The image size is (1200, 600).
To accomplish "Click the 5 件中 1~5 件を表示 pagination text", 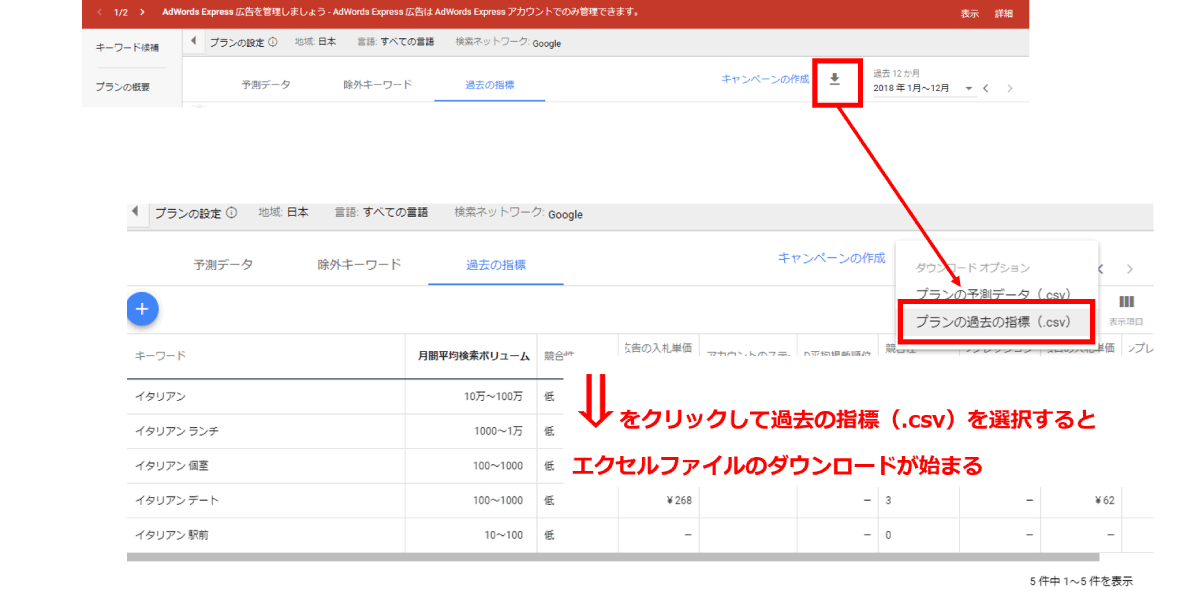I will tap(1081, 581).
